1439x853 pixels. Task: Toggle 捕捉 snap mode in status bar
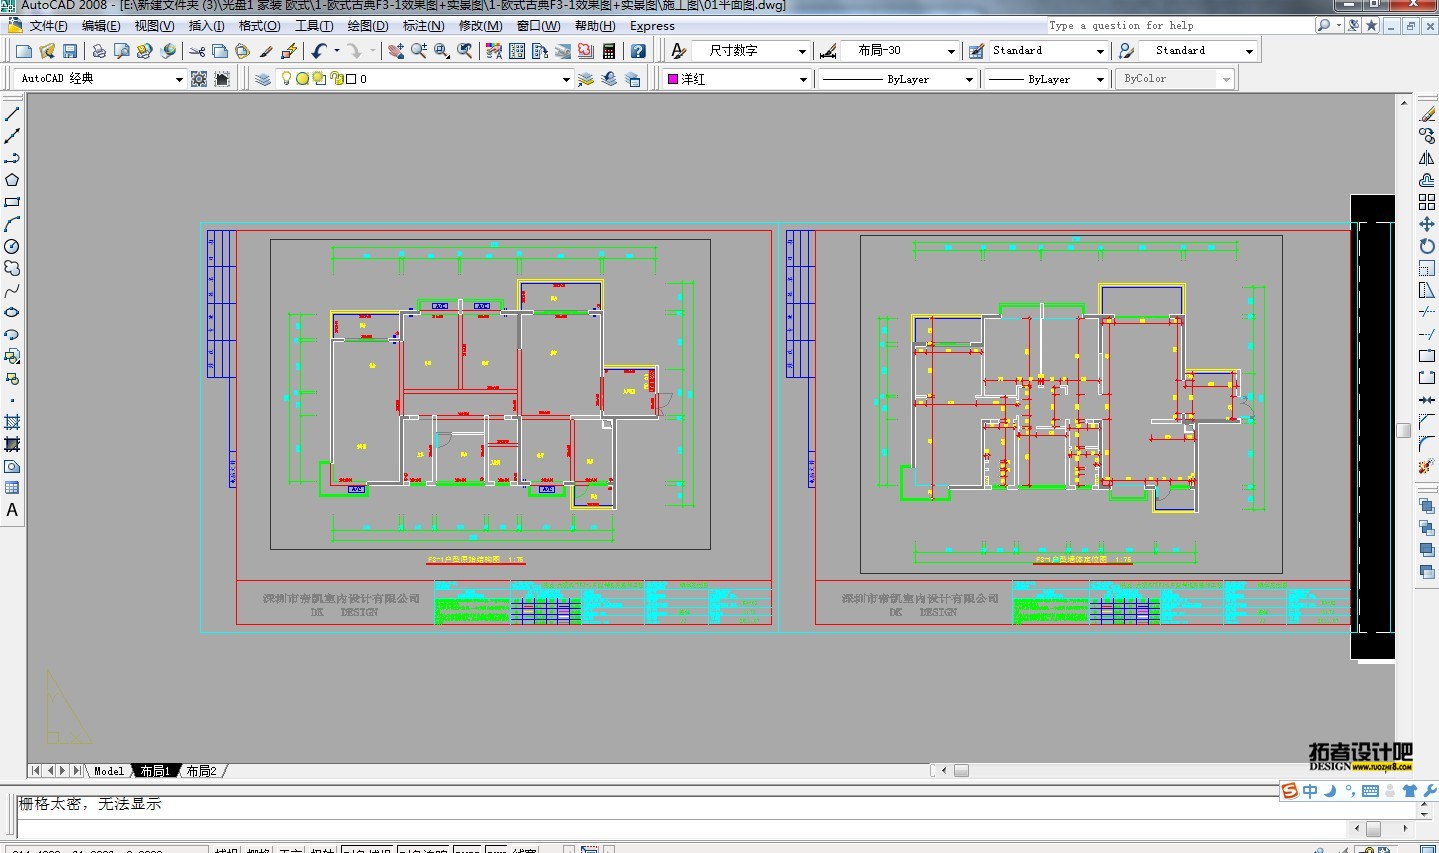point(226,849)
